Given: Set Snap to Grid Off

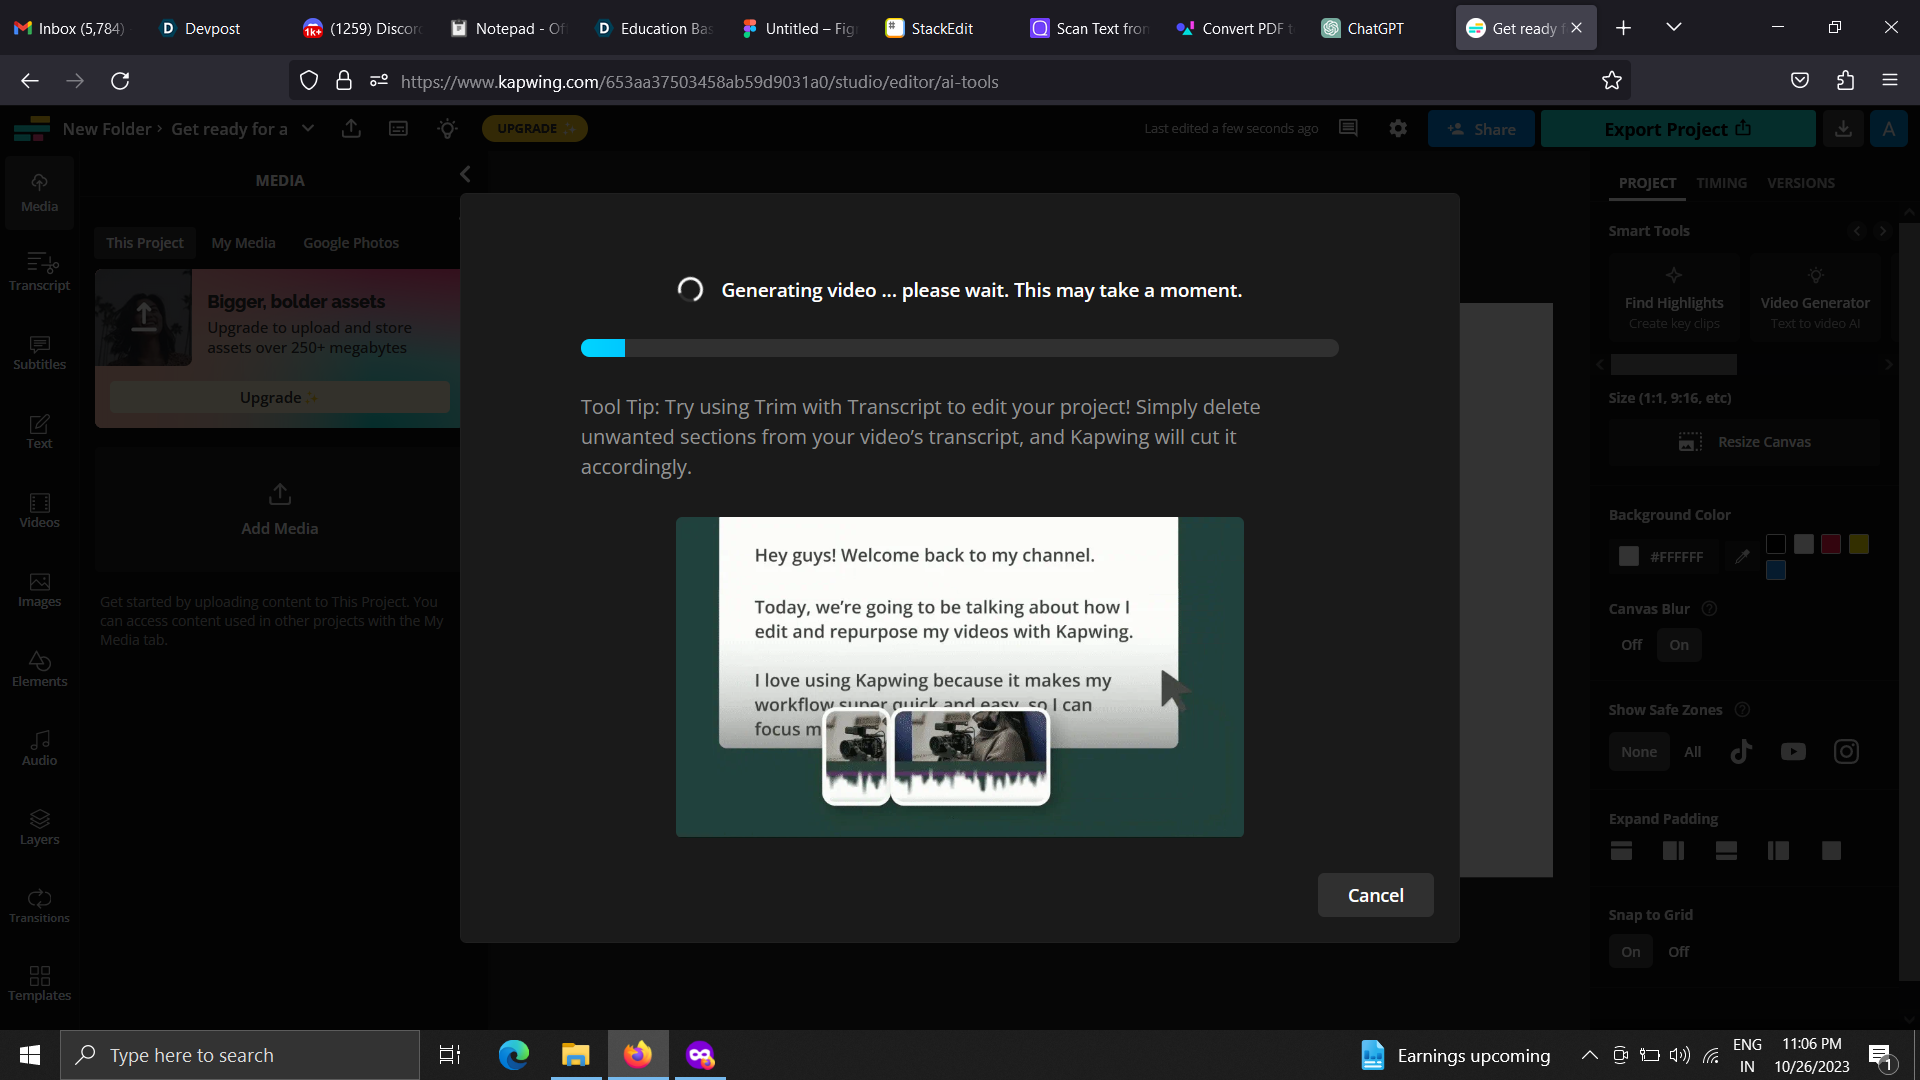Looking at the screenshot, I should pos(1678,952).
